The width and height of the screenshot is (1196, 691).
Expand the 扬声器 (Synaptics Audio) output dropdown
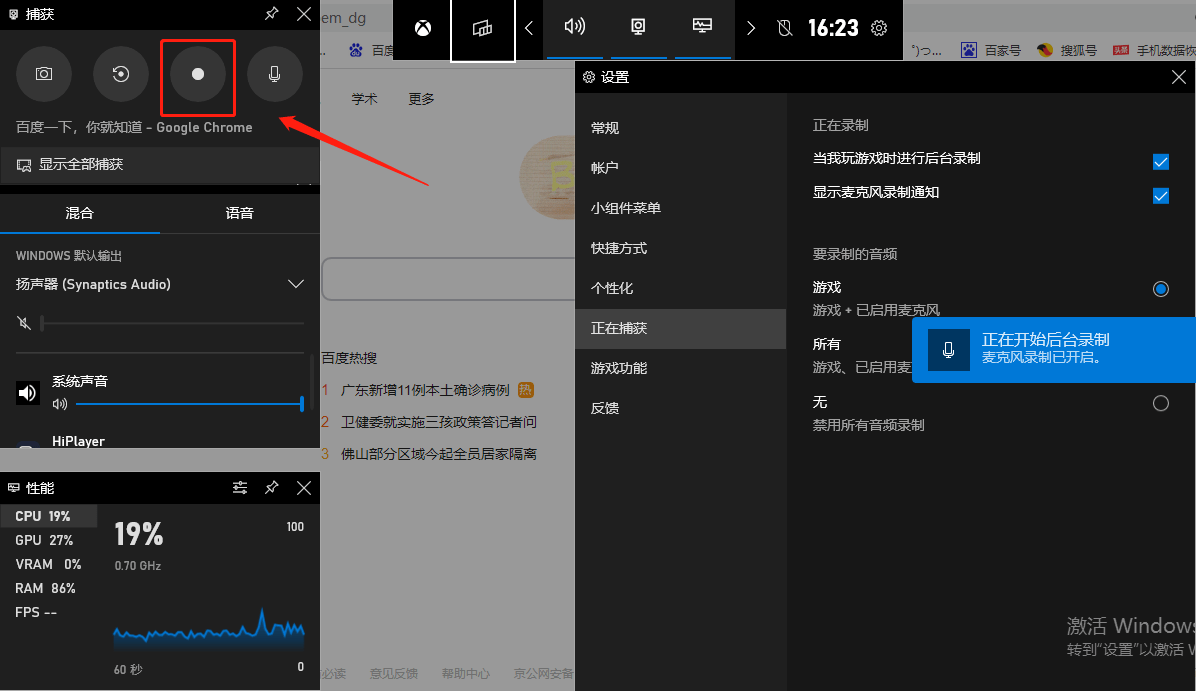coord(295,284)
